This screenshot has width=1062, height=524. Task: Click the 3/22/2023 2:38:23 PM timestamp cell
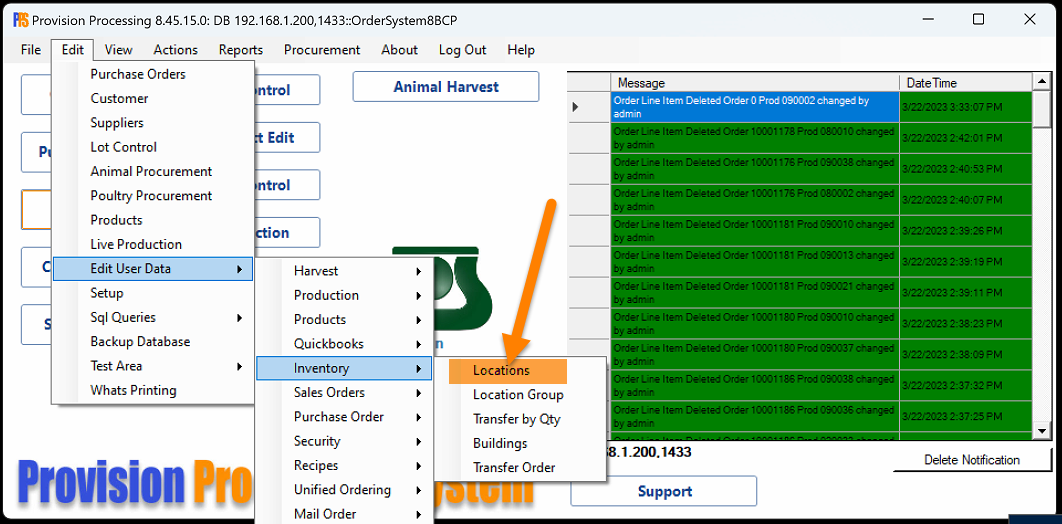[x=965, y=324]
